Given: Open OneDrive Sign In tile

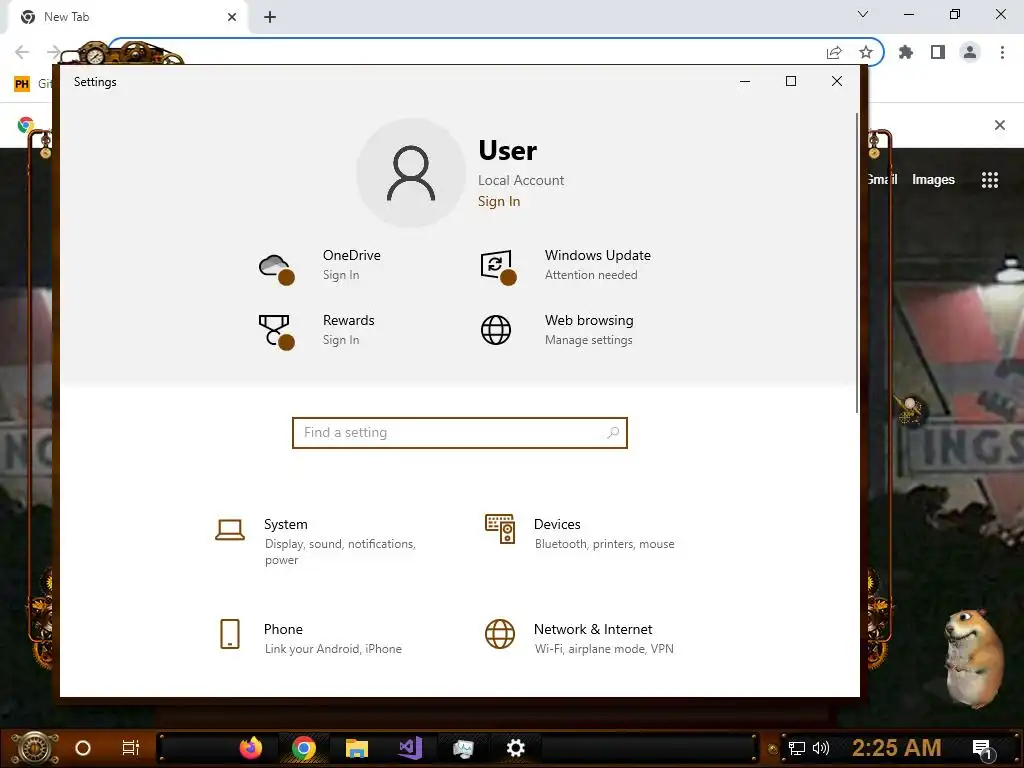Looking at the screenshot, I should [x=319, y=266].
